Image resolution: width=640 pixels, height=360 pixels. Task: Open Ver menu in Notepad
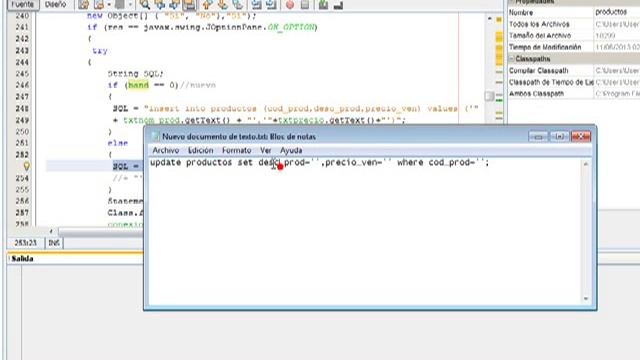click(x=266, y=151)
